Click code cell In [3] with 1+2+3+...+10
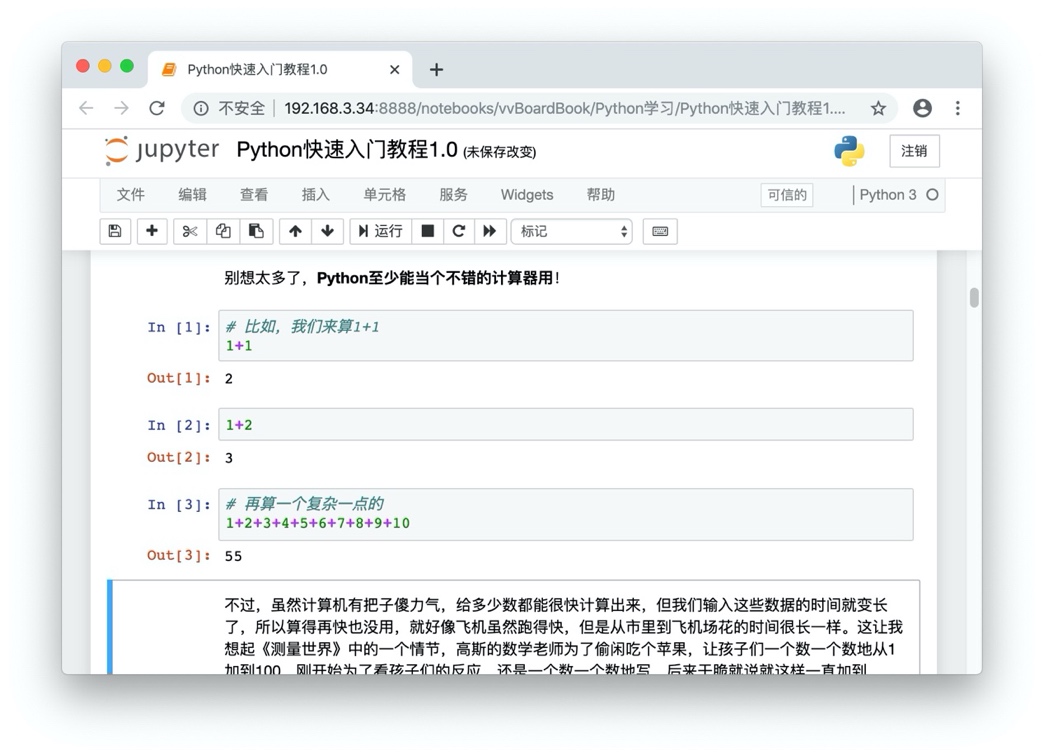This screenshot has width=1044, height=756. pyautogui.click(x=566, y=514)
